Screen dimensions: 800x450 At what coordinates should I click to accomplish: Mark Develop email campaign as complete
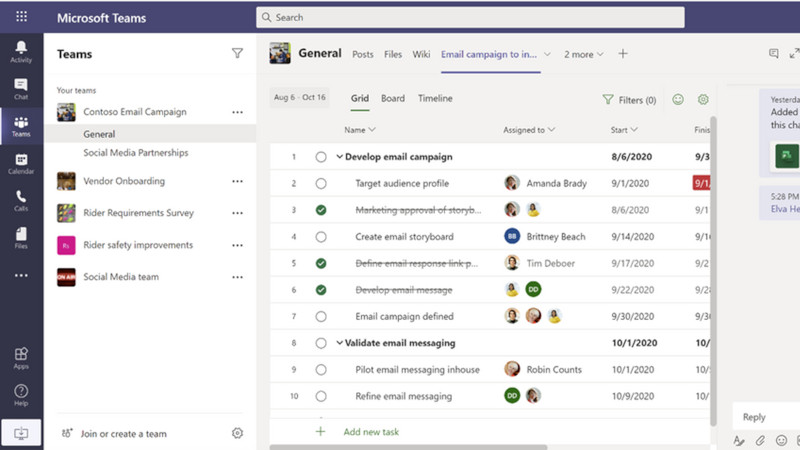(x=321, y=157)
